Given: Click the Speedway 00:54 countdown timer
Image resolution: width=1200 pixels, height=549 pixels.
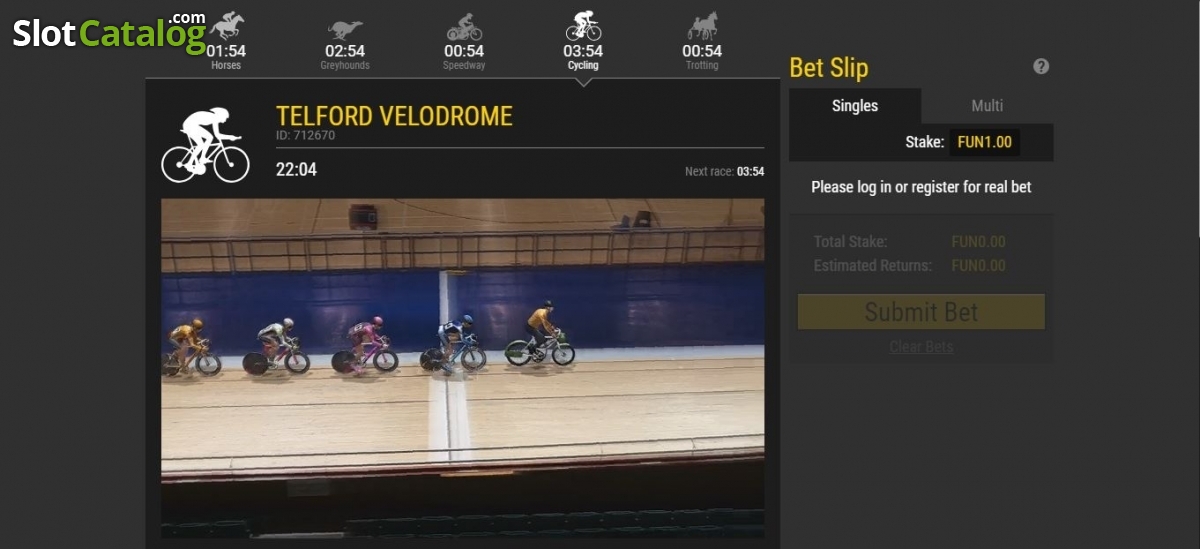Looking at the screenshot, I should click(464, 51).
